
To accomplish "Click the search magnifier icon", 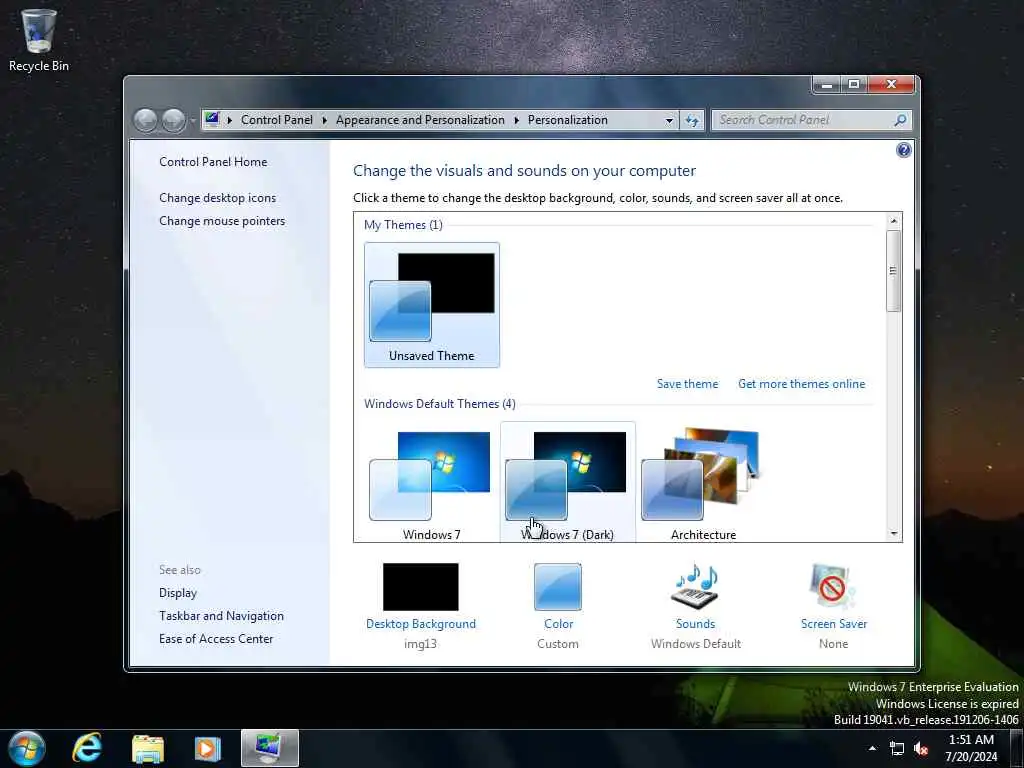I will point(901,120).
